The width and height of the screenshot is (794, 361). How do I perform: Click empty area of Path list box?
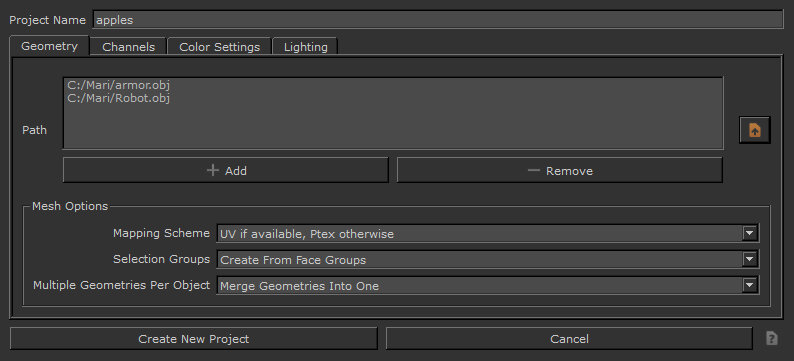[x=393, y=127]
